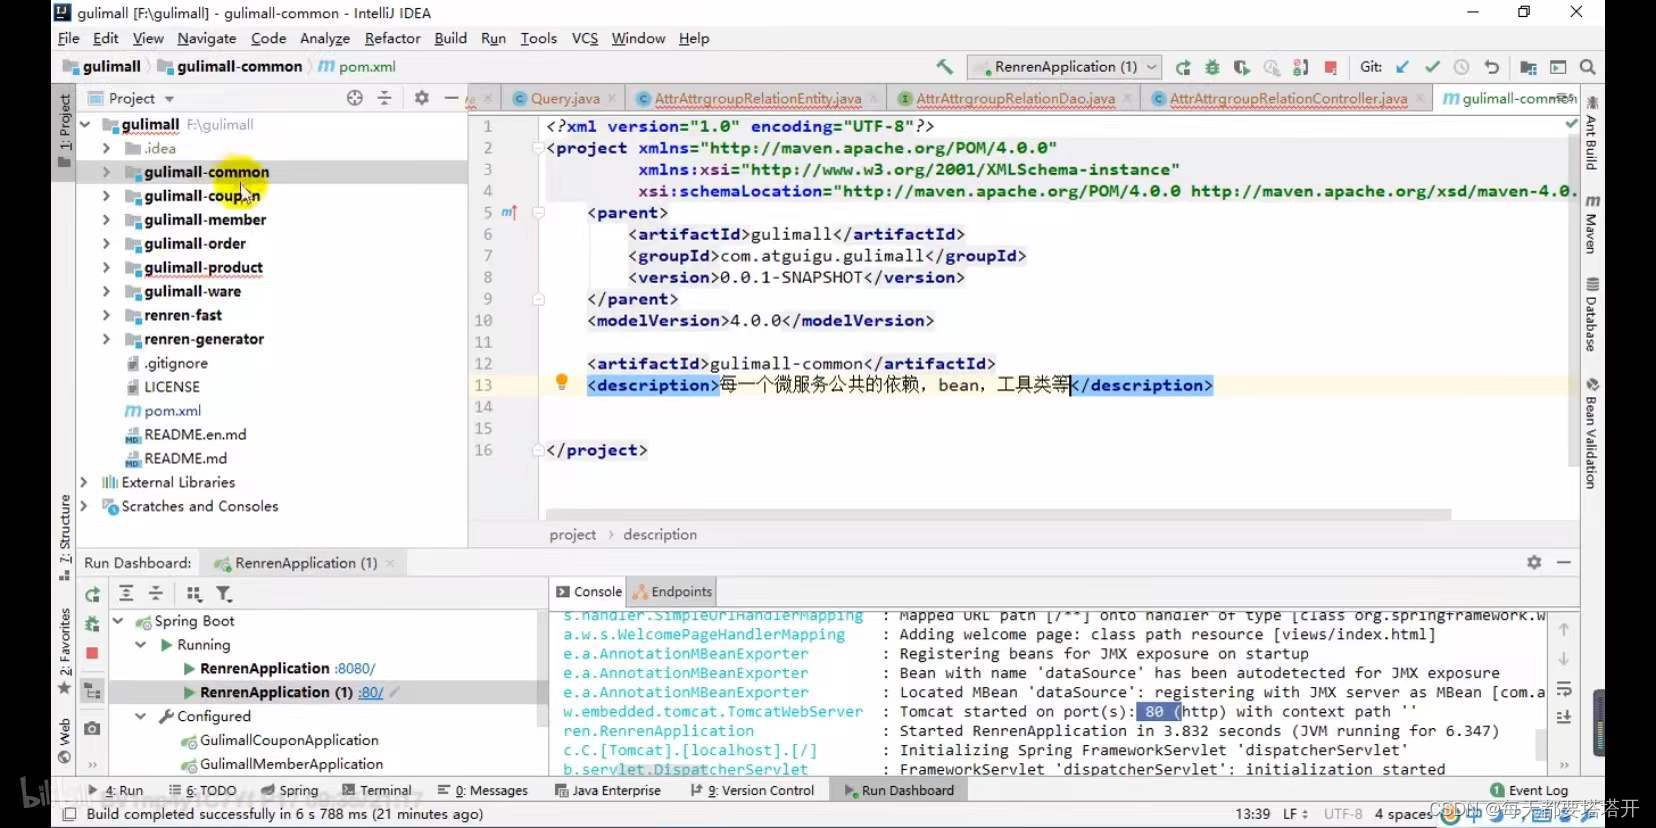This screenshot has height=828, width=1656.
Task: Switch to the AttrAttrgroupRelationEntity.java tab
Action: 757,98
